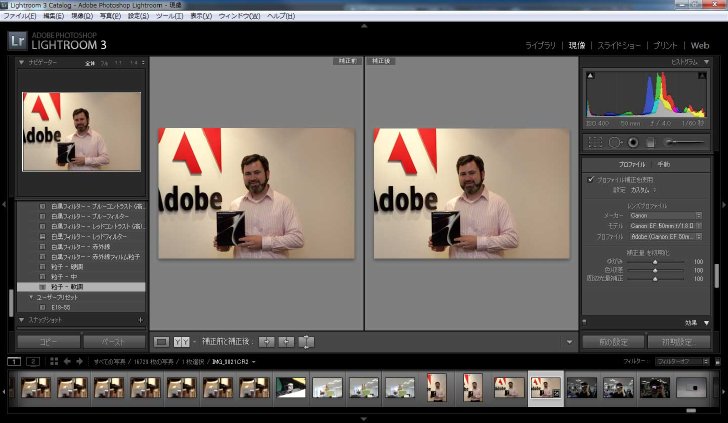Open the Develop menu
The image size is (728, 423).
82,16
